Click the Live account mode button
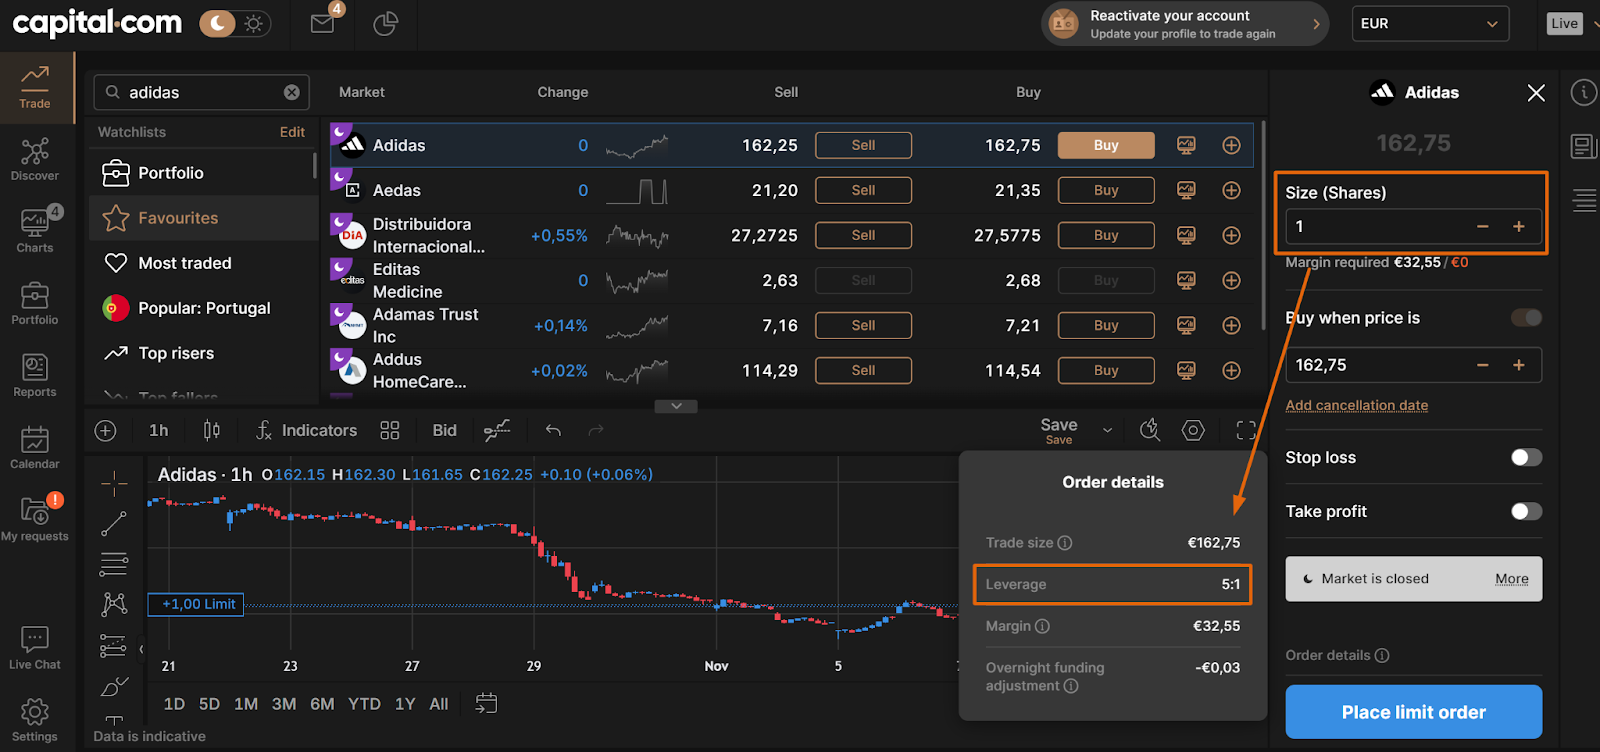1600x752 pixels. click(1564, 23)
